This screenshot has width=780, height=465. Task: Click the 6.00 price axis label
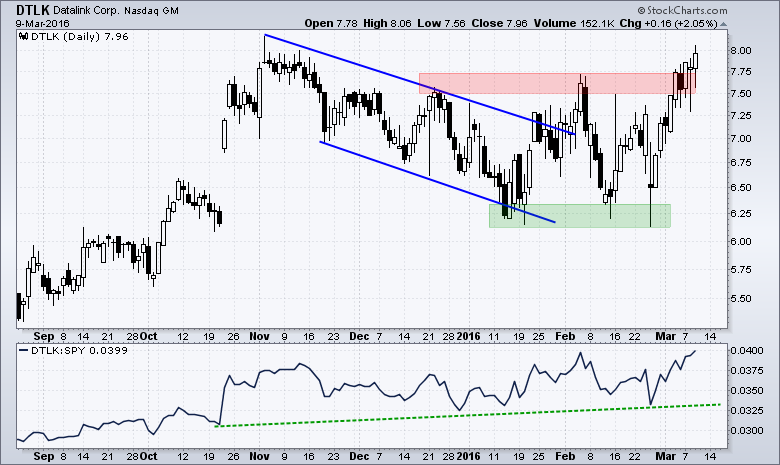(741, 241)
